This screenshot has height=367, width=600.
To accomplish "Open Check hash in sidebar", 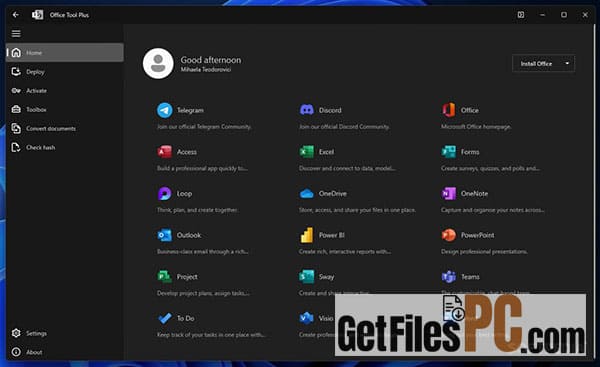I will coord(65,147).
